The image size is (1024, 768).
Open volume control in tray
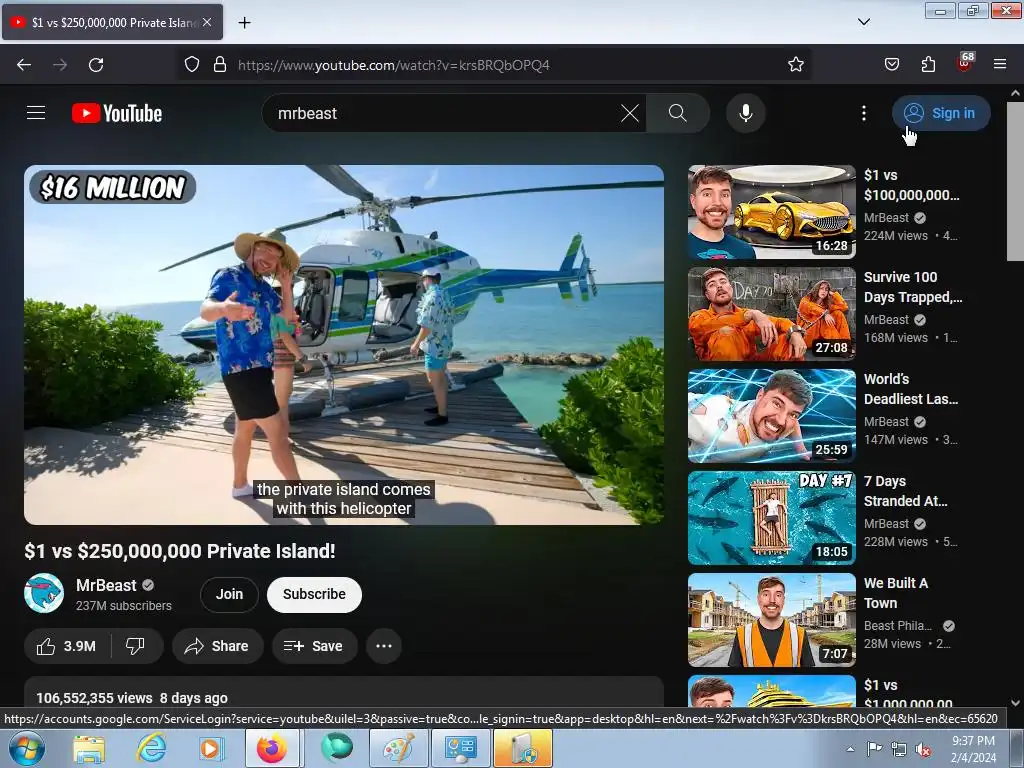tap(923, 750)
